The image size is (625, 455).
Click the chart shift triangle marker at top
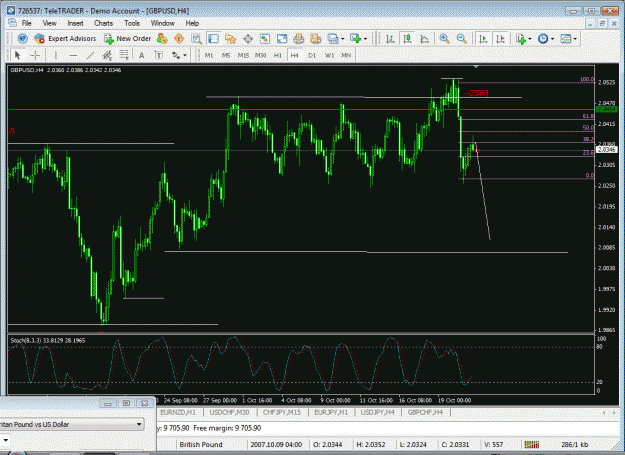[x=476, y=67]
